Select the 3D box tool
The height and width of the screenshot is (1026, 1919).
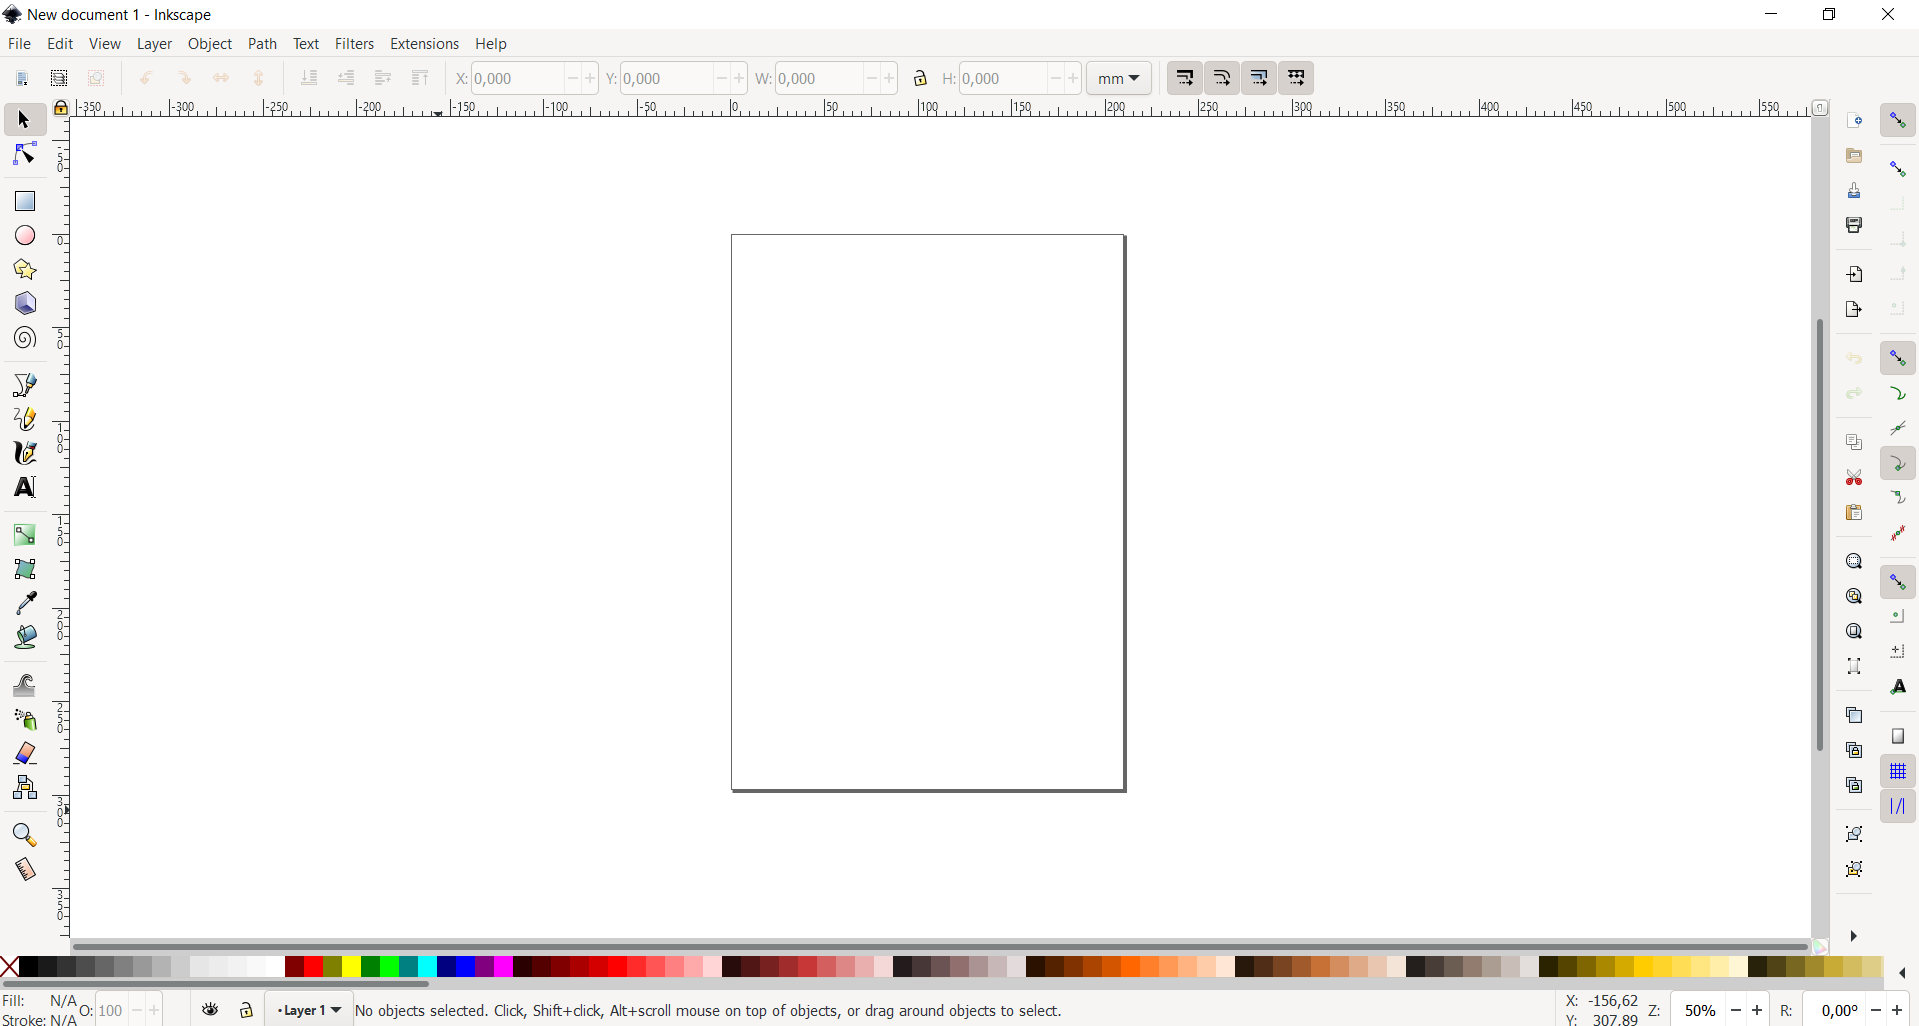(25, 304)
